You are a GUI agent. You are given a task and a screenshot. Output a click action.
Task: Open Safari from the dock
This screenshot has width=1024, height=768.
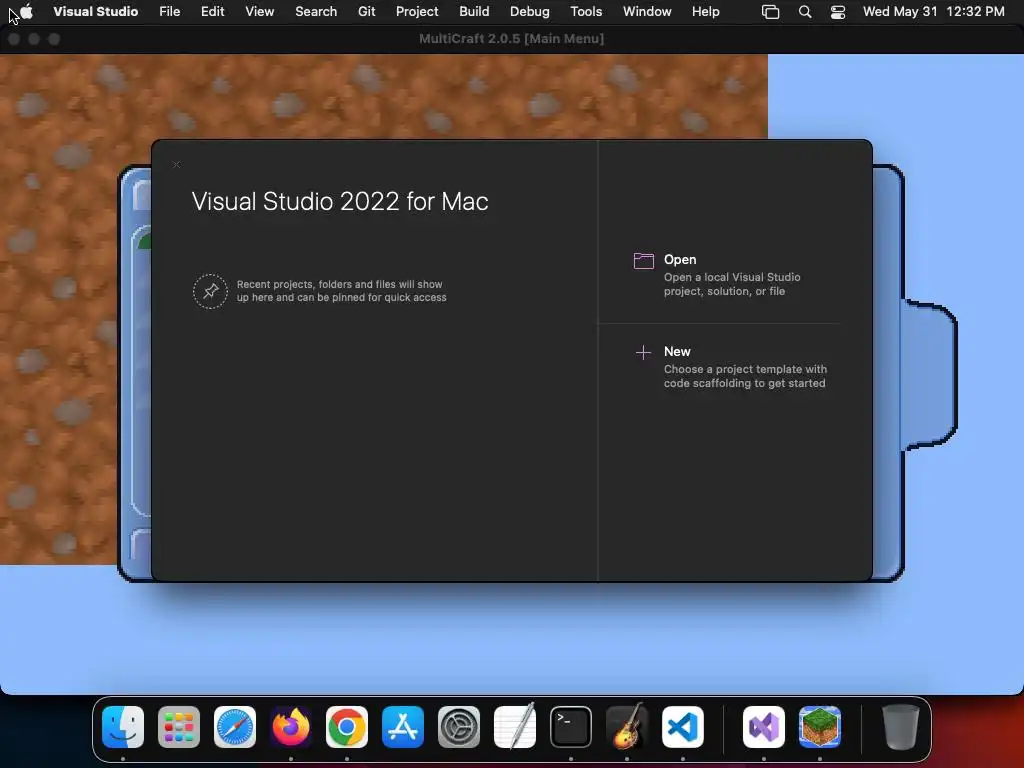pyautogui.click(x=235, y=727)
